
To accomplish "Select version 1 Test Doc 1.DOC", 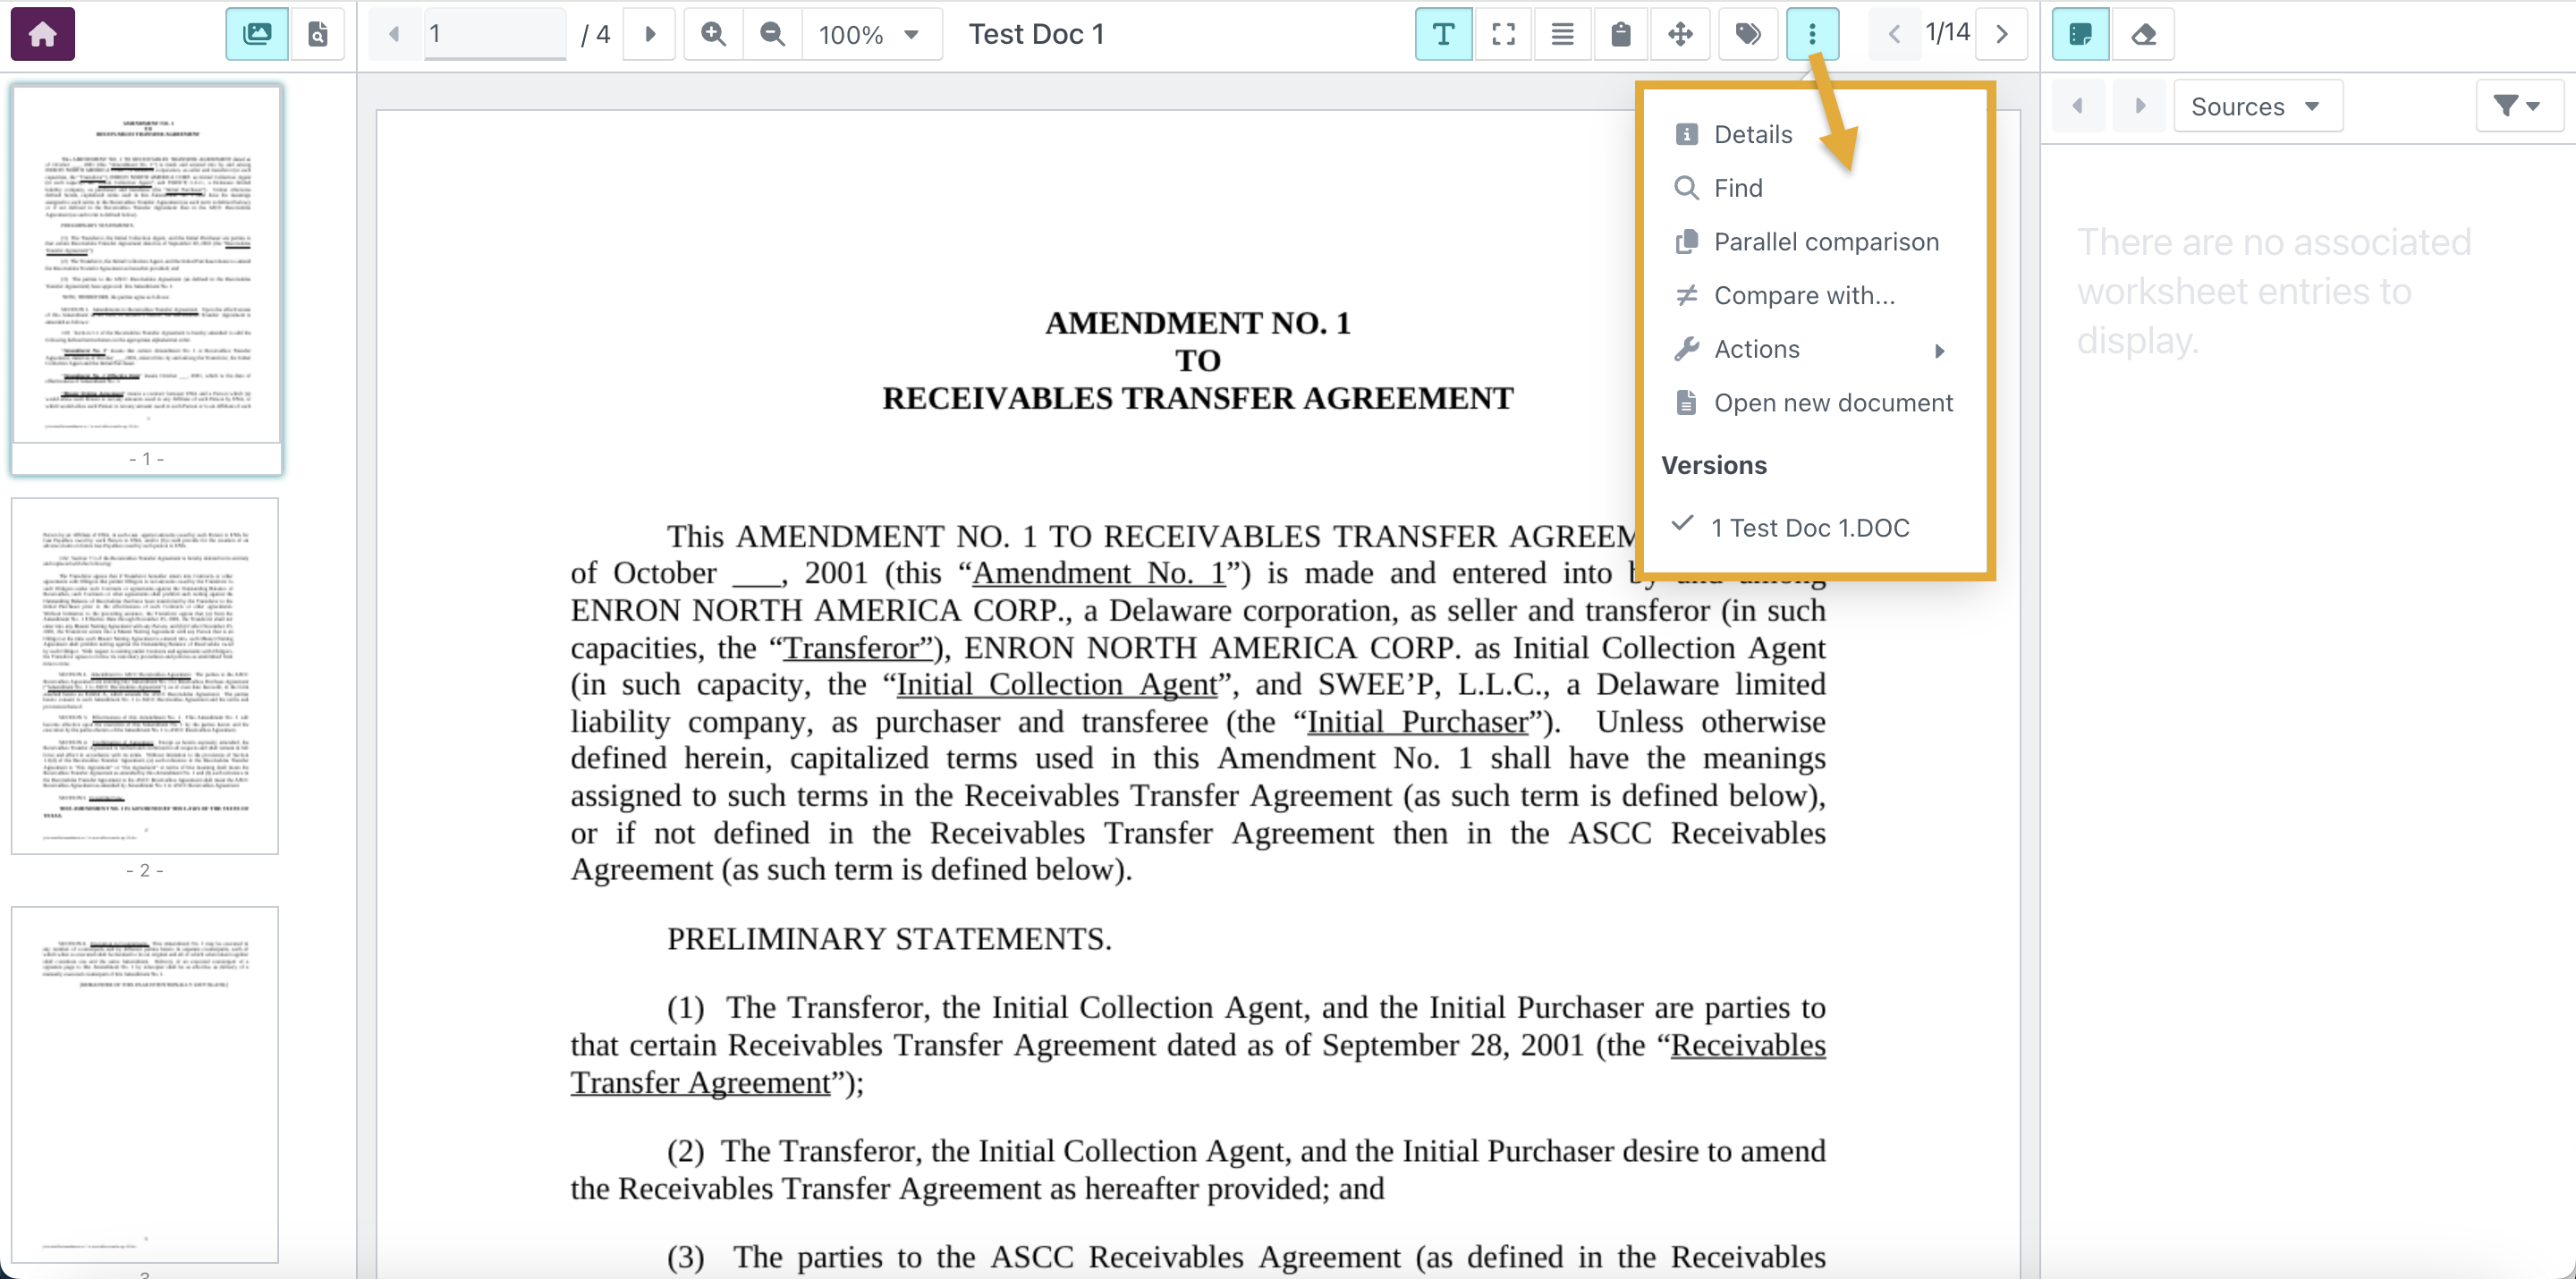I will coord(1809,527).
